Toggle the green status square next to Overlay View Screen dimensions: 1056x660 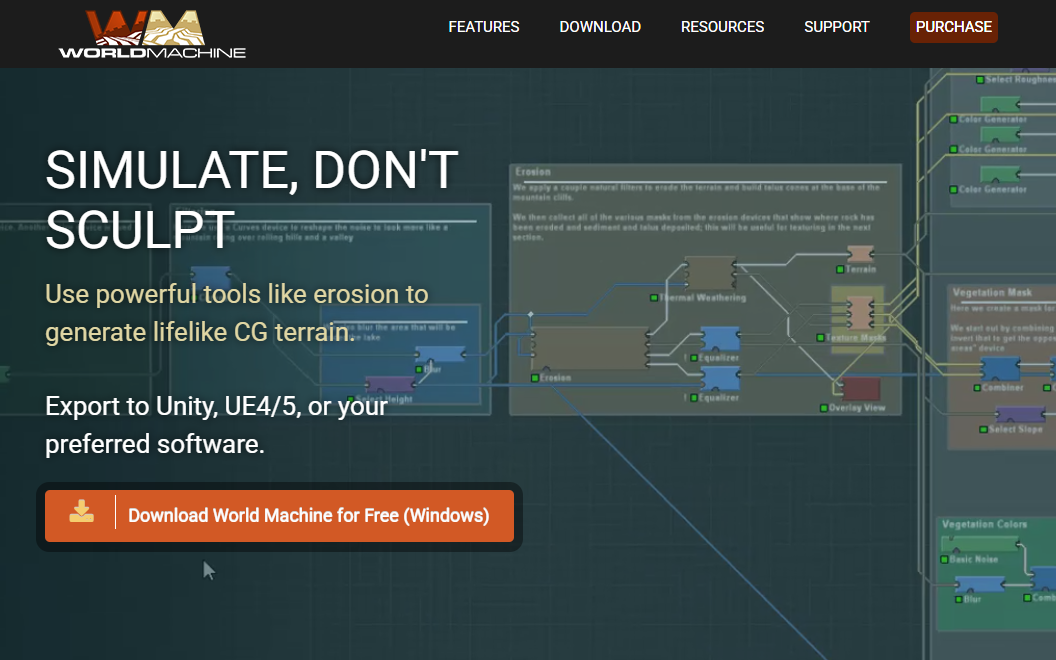click(x=823, y=408)
